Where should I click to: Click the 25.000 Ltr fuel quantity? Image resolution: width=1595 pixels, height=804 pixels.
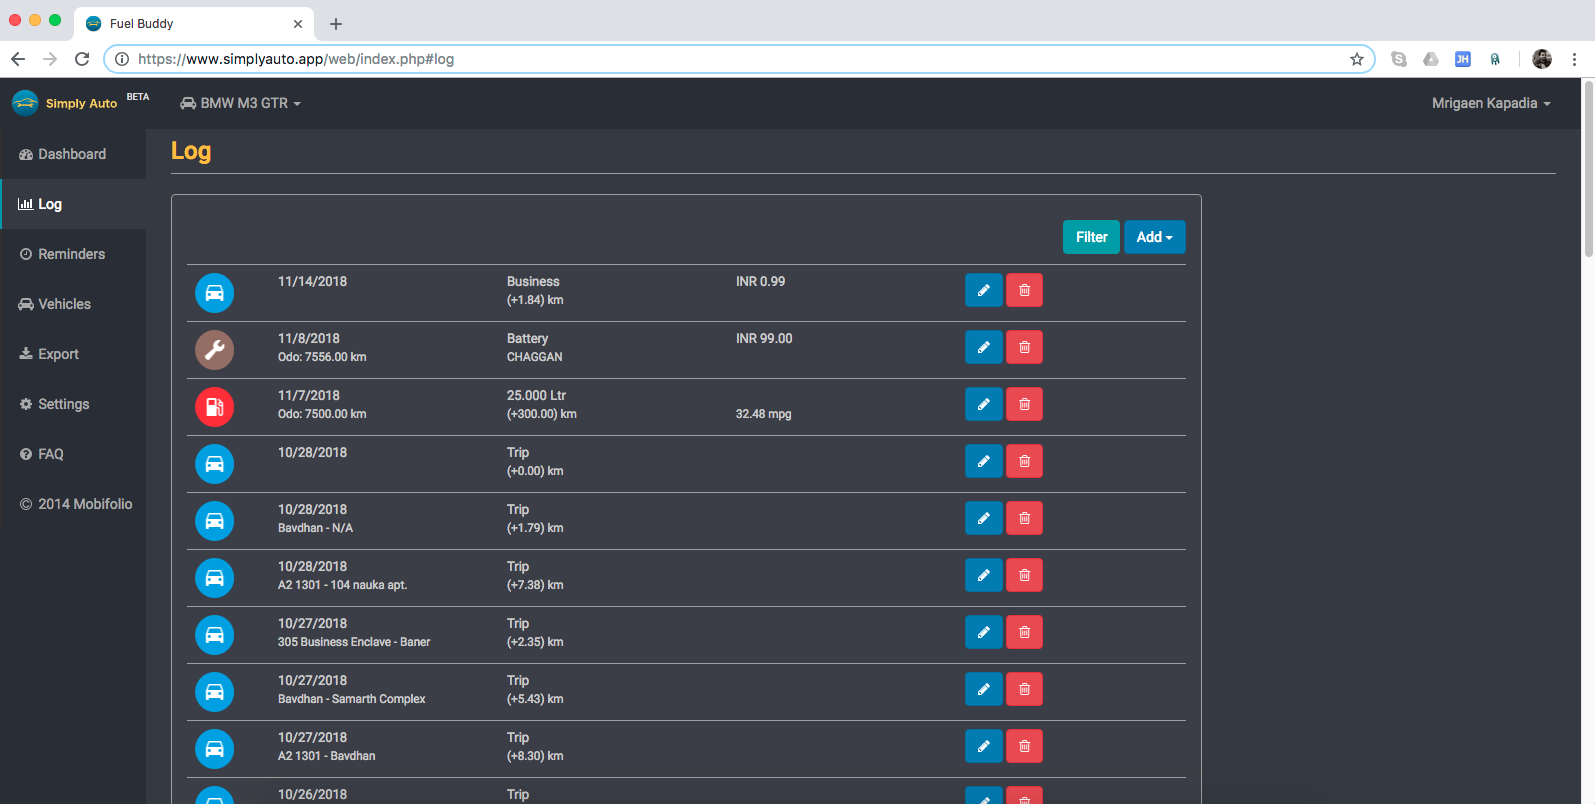click(x=536, y=396)
